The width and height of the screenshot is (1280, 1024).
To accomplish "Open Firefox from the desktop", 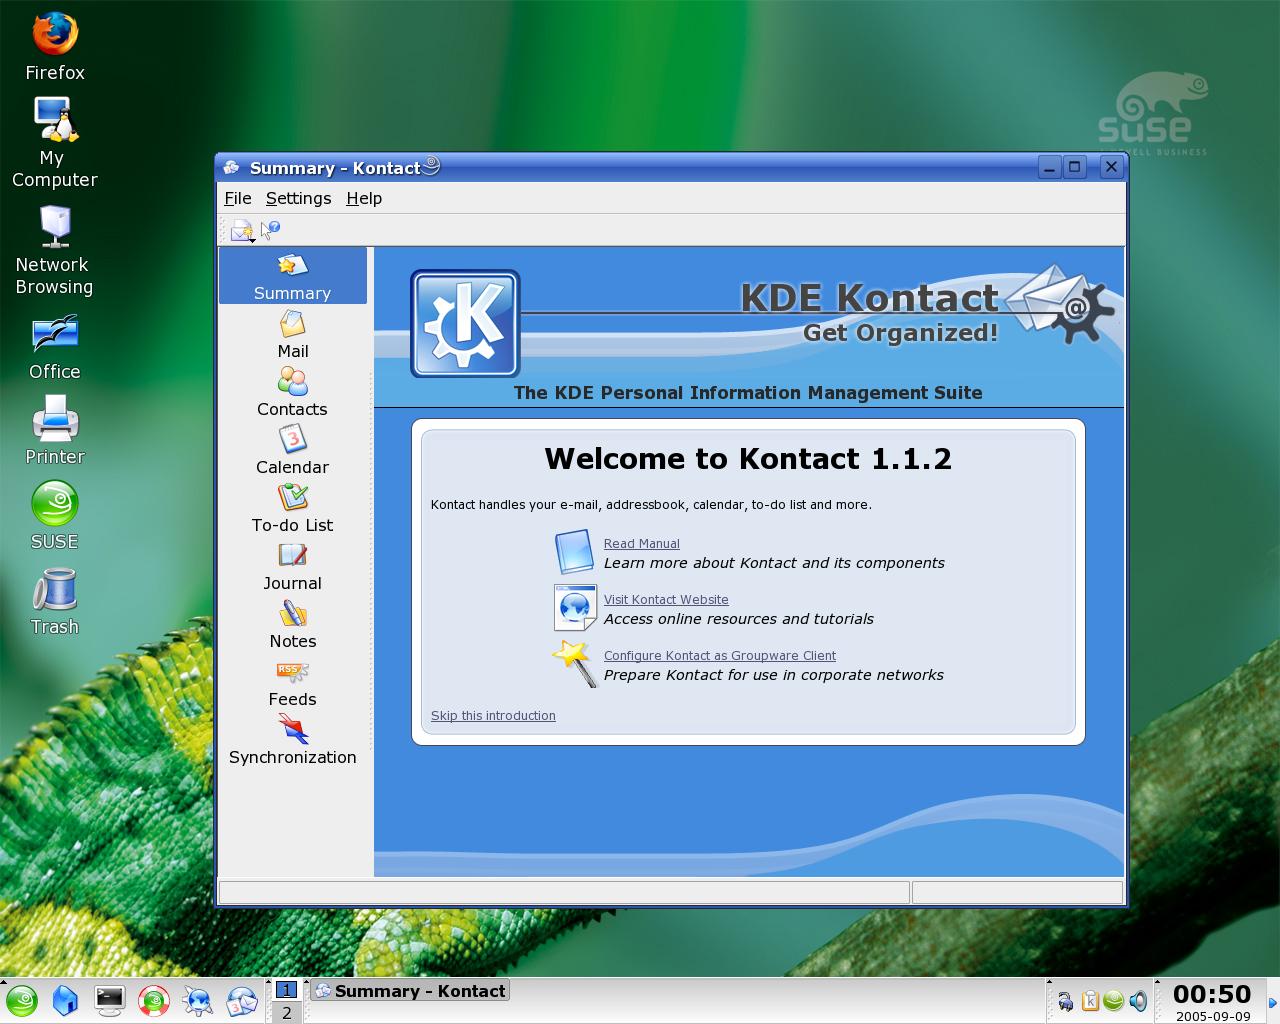I will point(55,47).
